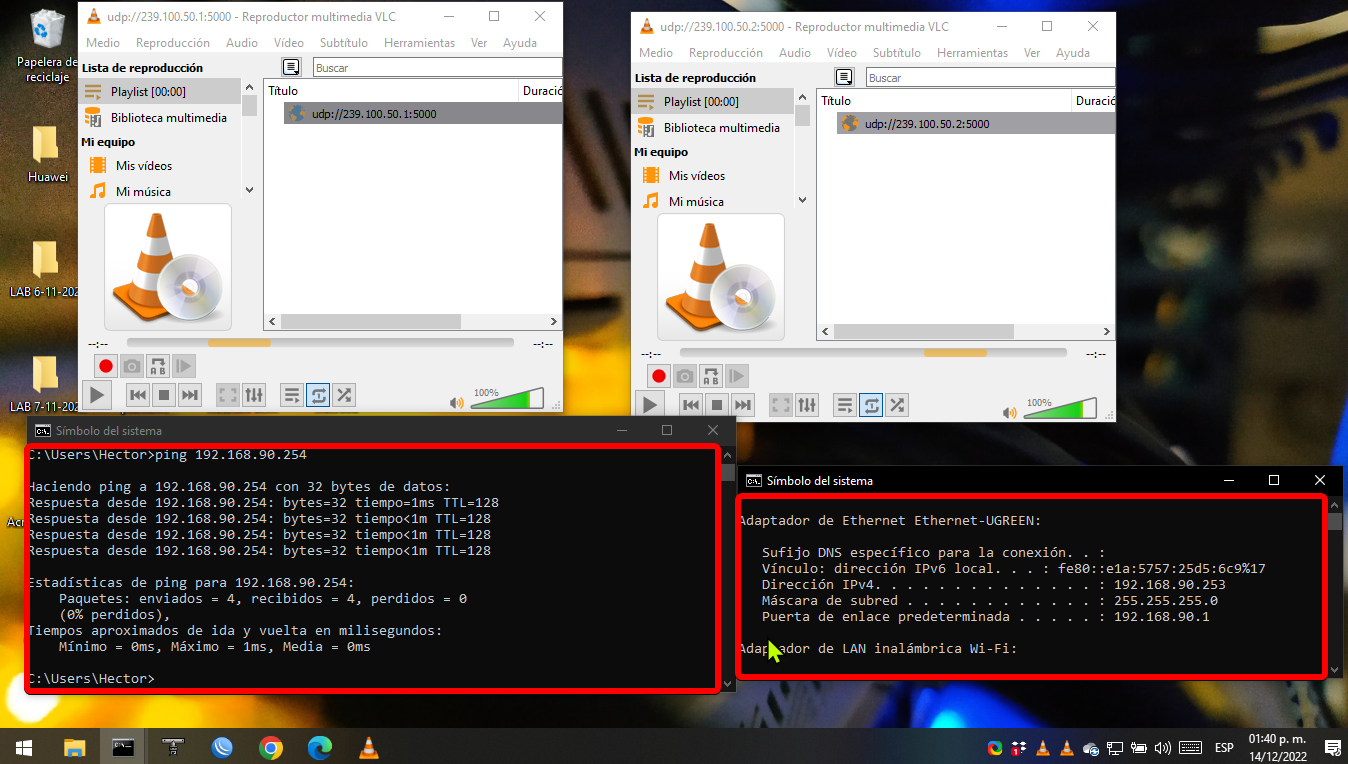The height and width of the screenshot is (764, 1348).
Task: Adjust the volume slider in the left VLC window
Action: coord(506,399)
